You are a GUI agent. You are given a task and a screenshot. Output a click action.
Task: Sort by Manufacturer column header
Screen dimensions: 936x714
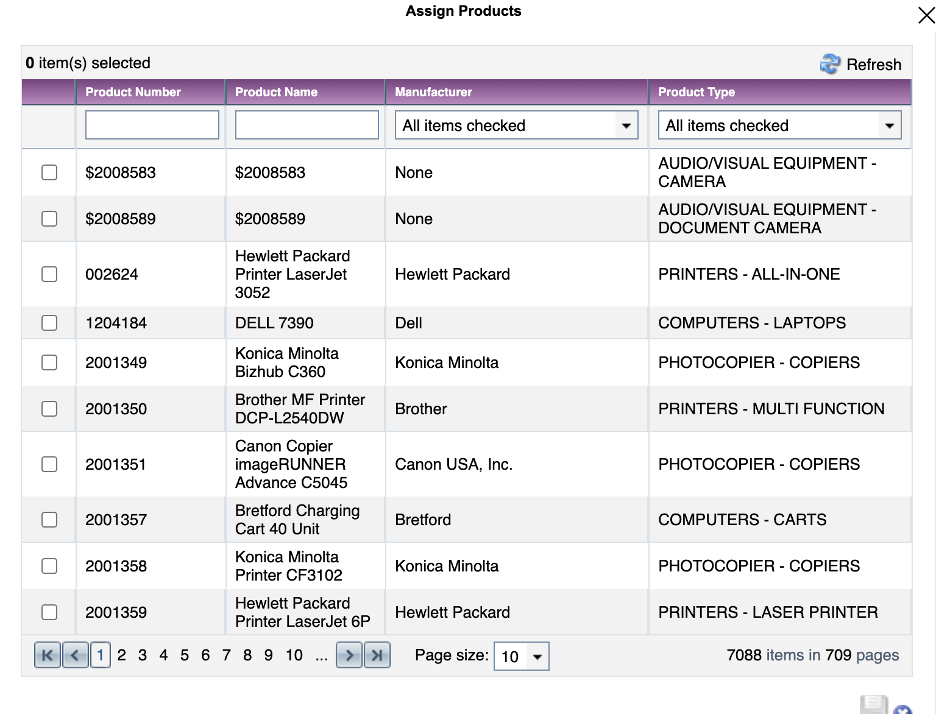click(x=433, y=92)
